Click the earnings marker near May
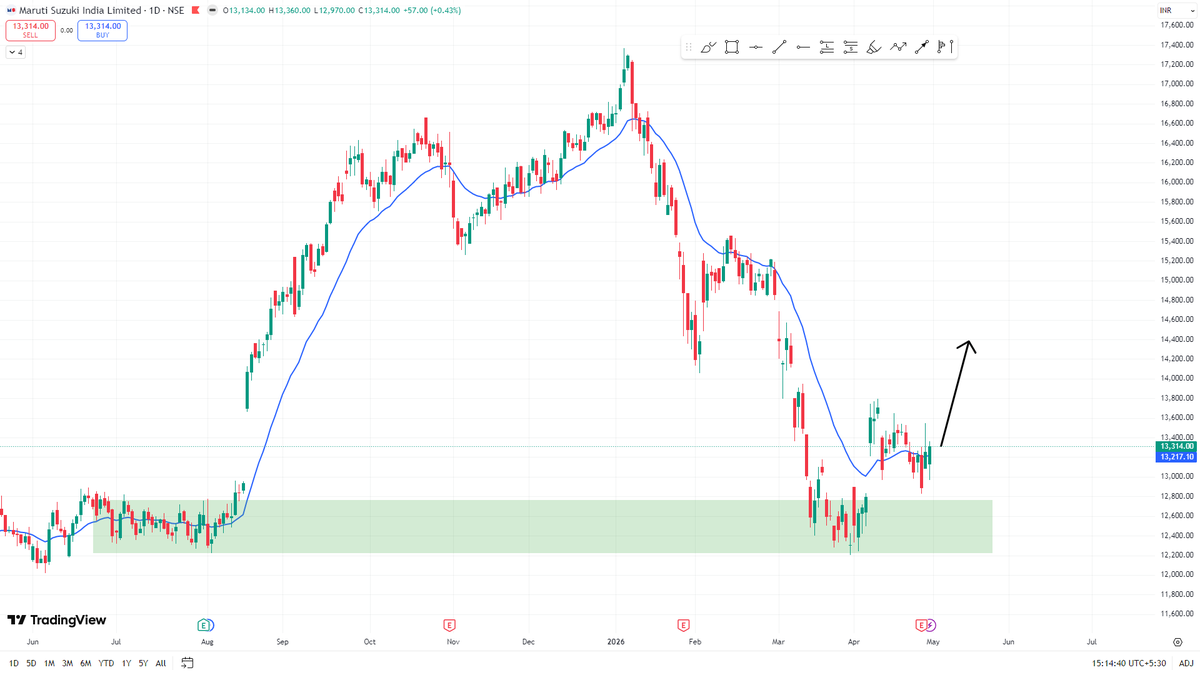The image size is (1200, 675). [x=921, y=625]
